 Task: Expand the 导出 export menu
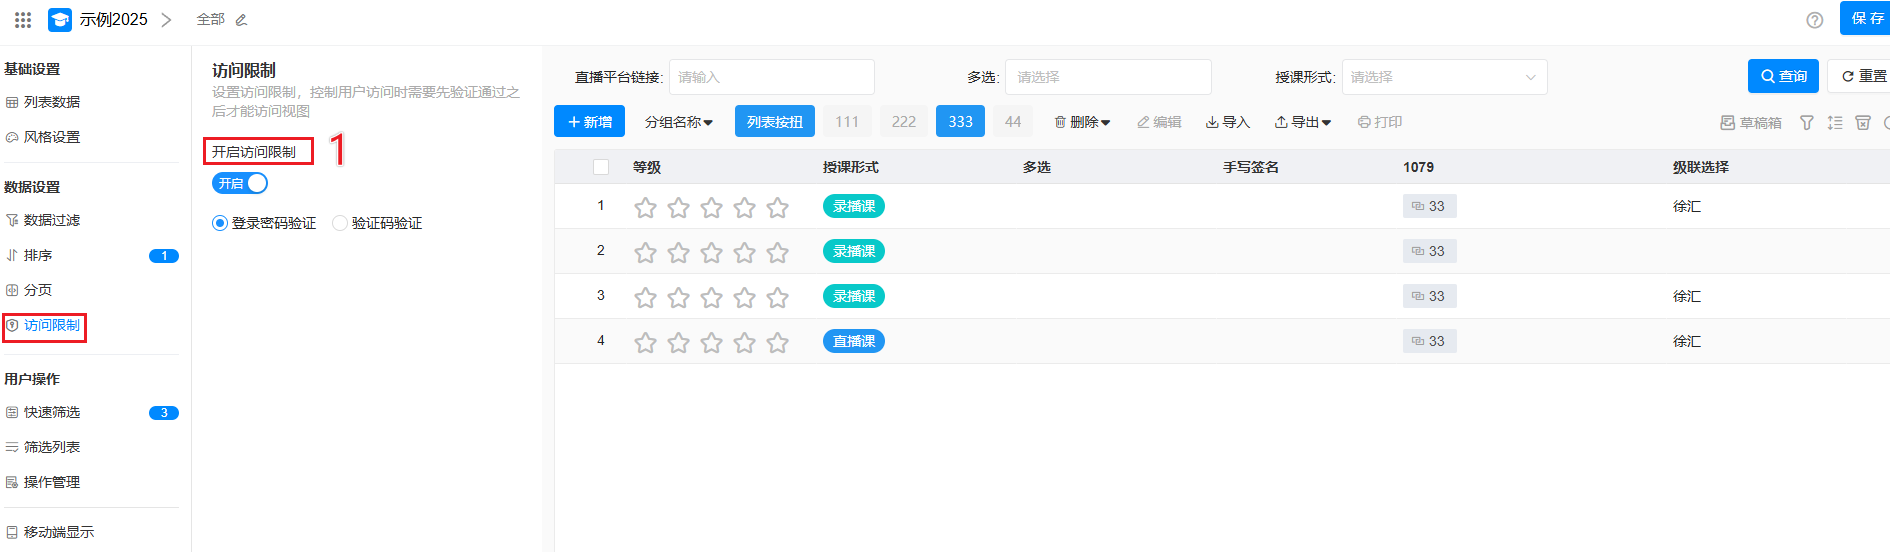pos(1303,122)
